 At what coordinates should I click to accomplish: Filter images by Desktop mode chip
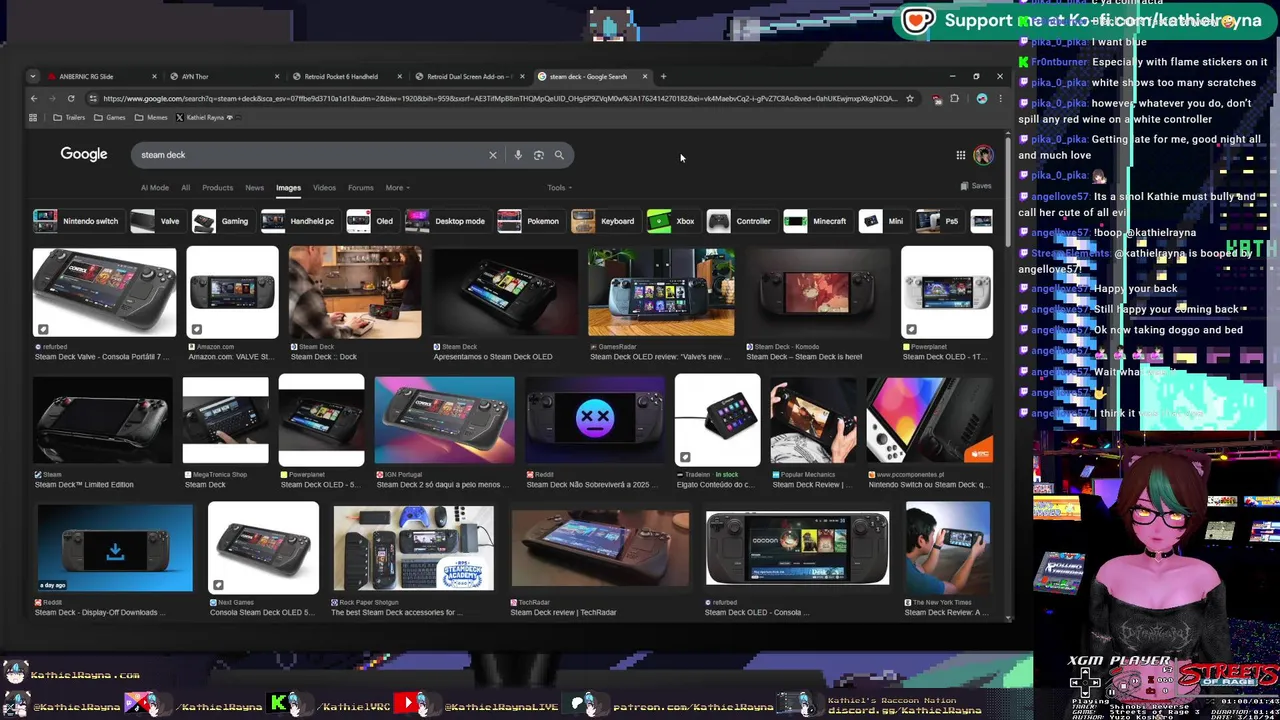point(446,221)
